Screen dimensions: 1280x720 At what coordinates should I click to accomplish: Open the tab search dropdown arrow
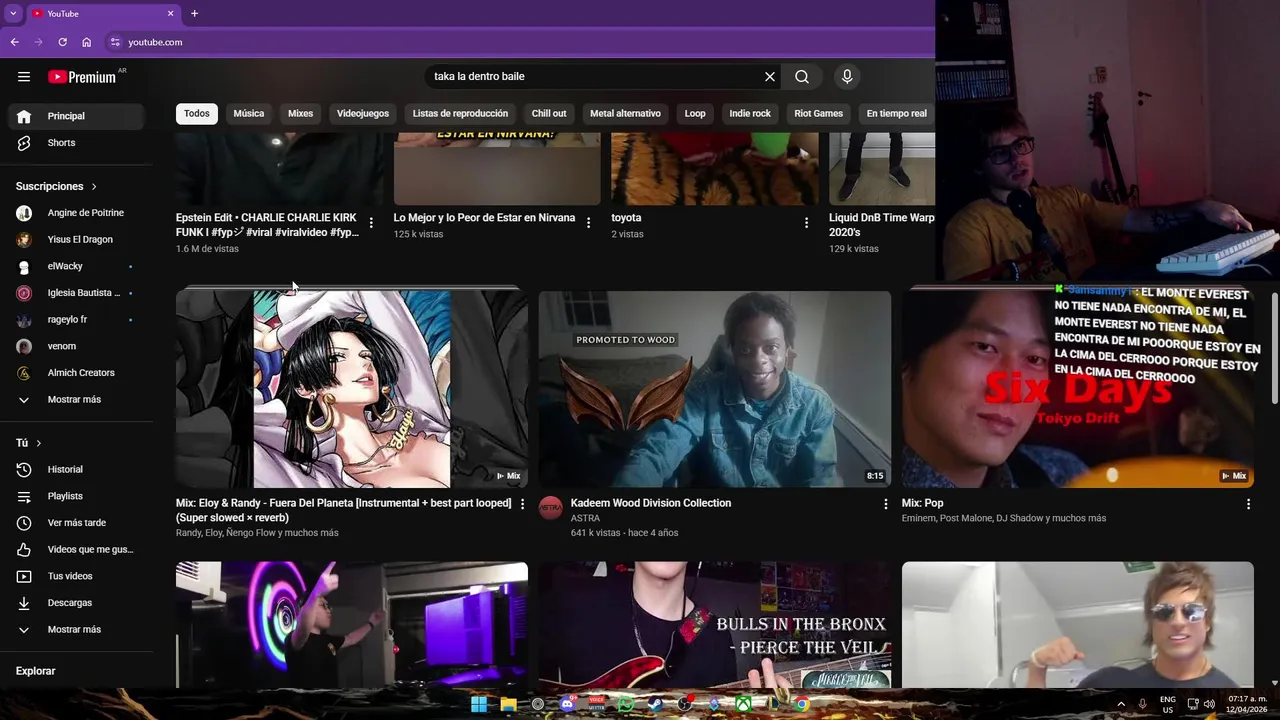coord(13,13)
